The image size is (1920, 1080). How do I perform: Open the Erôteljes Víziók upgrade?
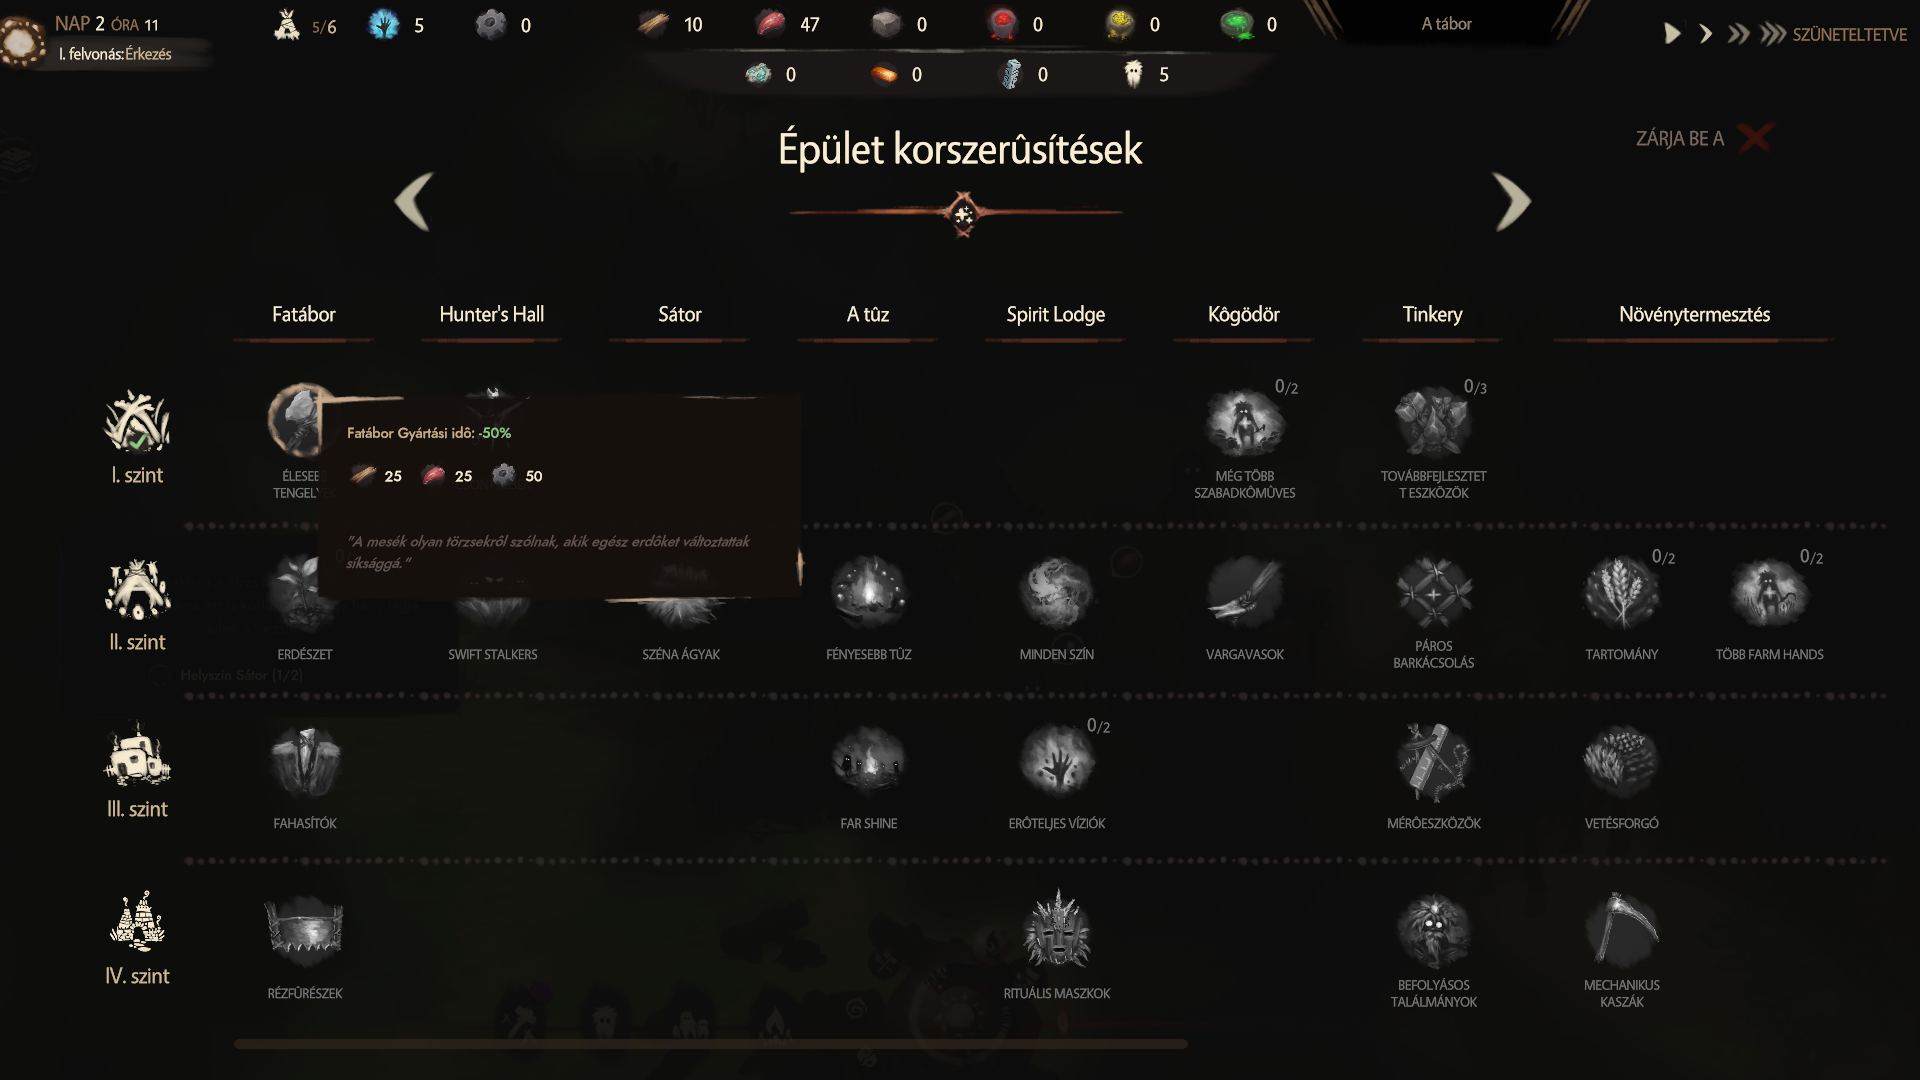click(x=1057, y=761)
